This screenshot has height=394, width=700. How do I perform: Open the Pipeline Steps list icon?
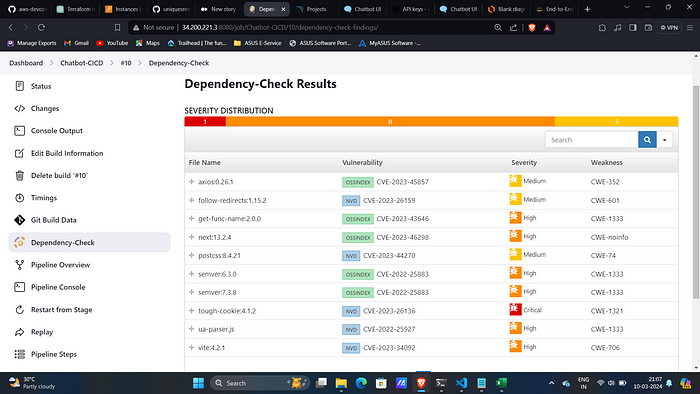point(19,354)
